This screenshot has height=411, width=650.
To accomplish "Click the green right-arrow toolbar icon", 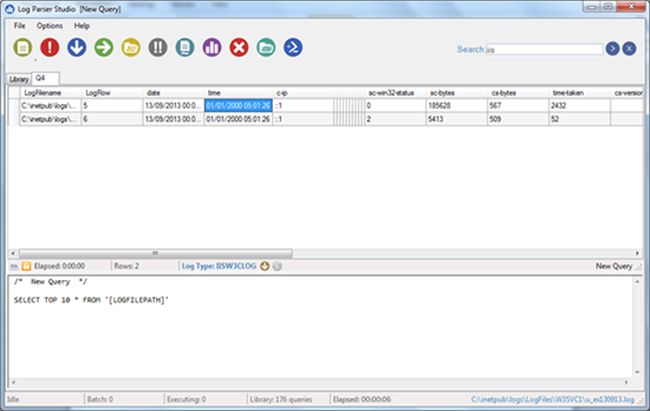I will click(104, 48).
